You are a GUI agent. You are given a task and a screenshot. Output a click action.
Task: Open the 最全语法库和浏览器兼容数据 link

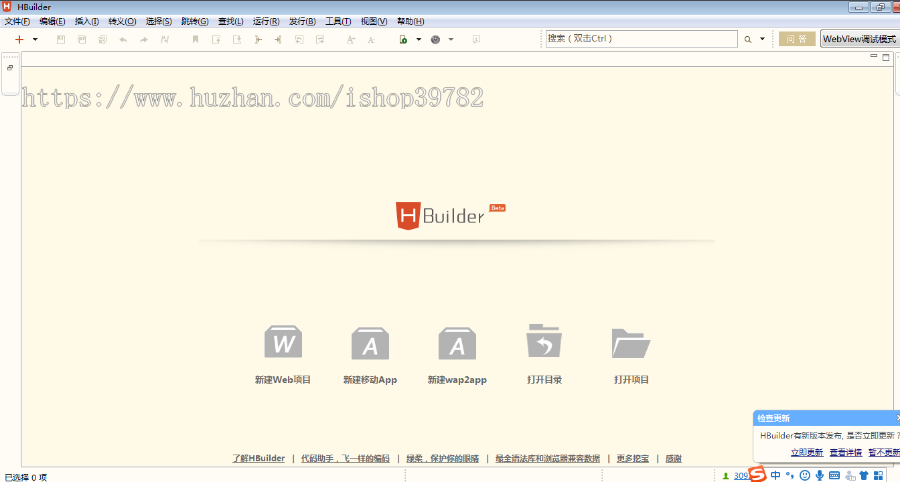[548, 458]
